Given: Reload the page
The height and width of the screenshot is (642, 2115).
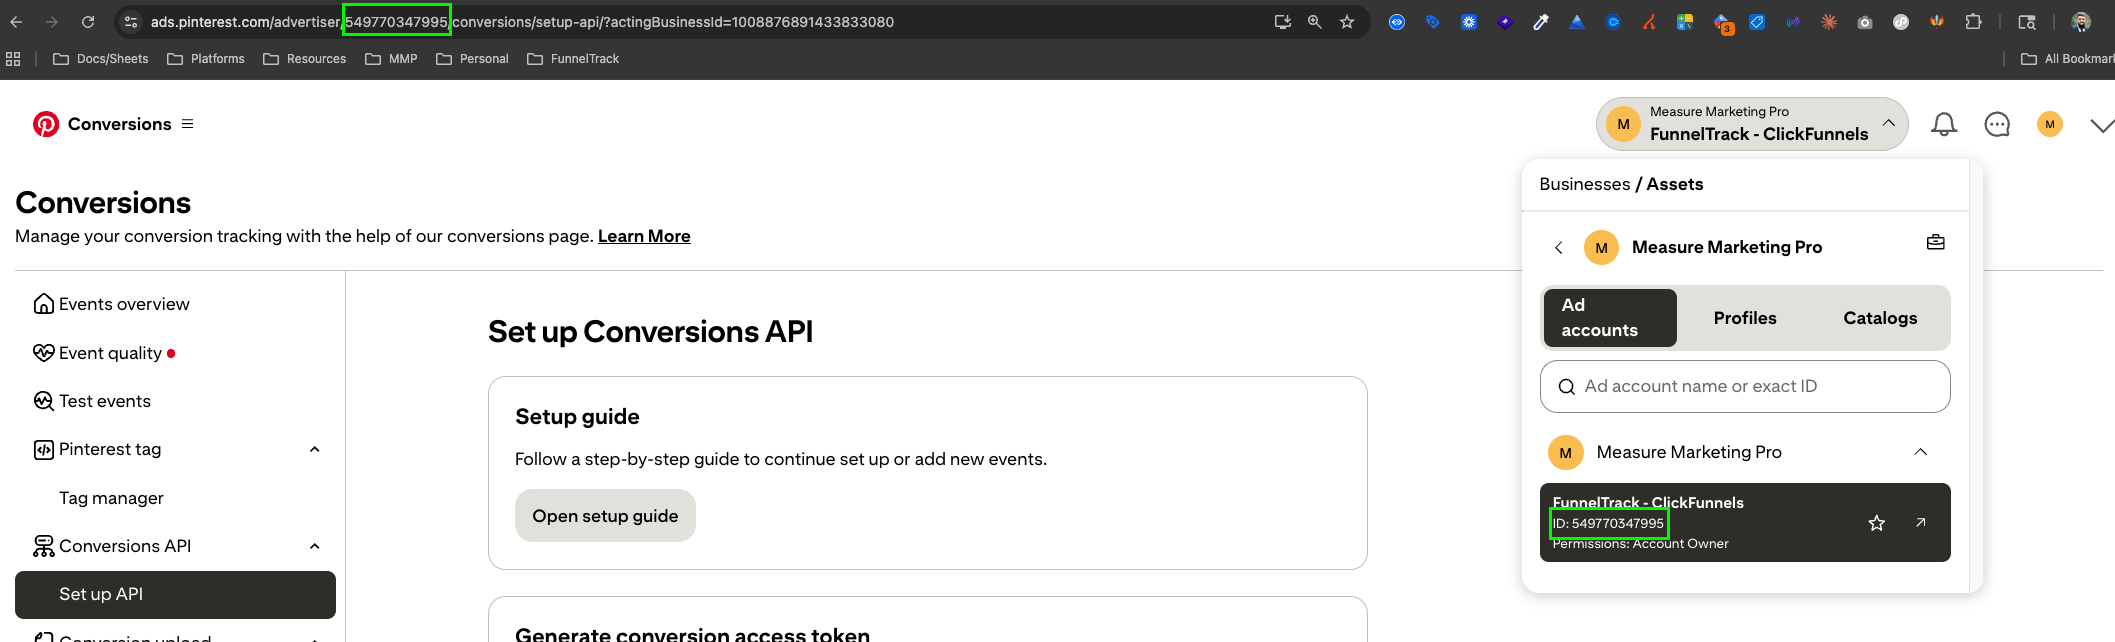Looking at the screenshot, I should click(88, 21).
